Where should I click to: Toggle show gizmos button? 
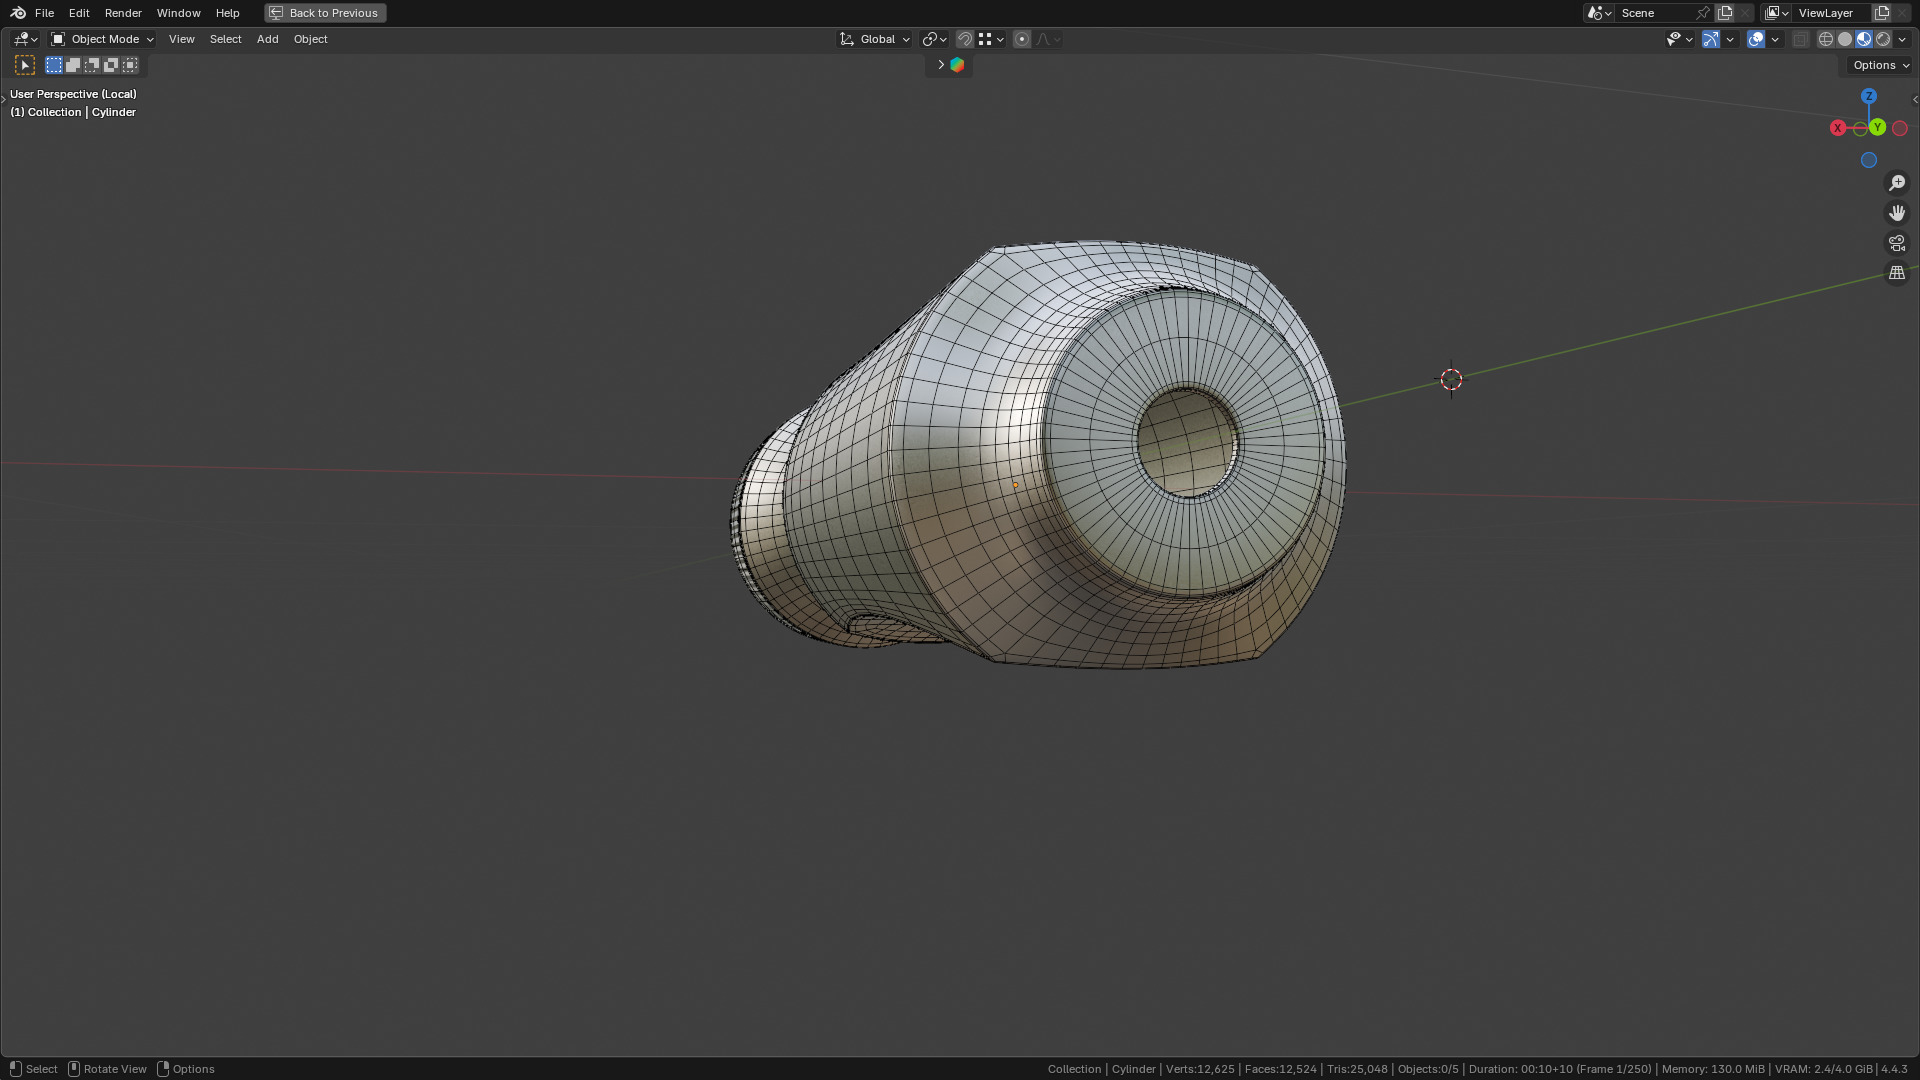pyautogui.click(x=1711, y=39)
